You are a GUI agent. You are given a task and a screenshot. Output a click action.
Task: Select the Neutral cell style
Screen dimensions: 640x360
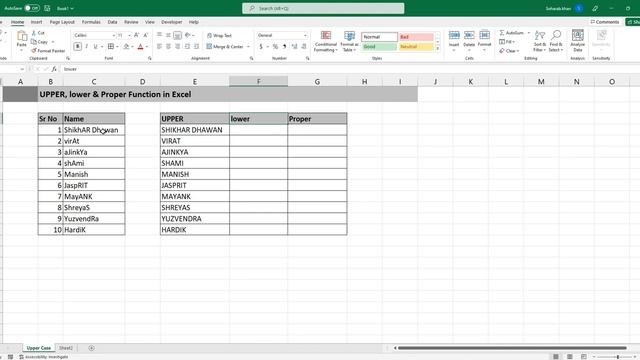click(416, 47)
